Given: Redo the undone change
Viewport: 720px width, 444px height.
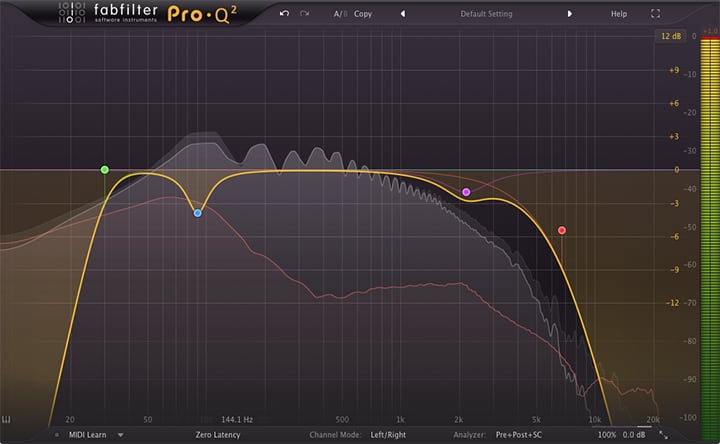Looking at the screenshot, I should (x=304, y=13).
